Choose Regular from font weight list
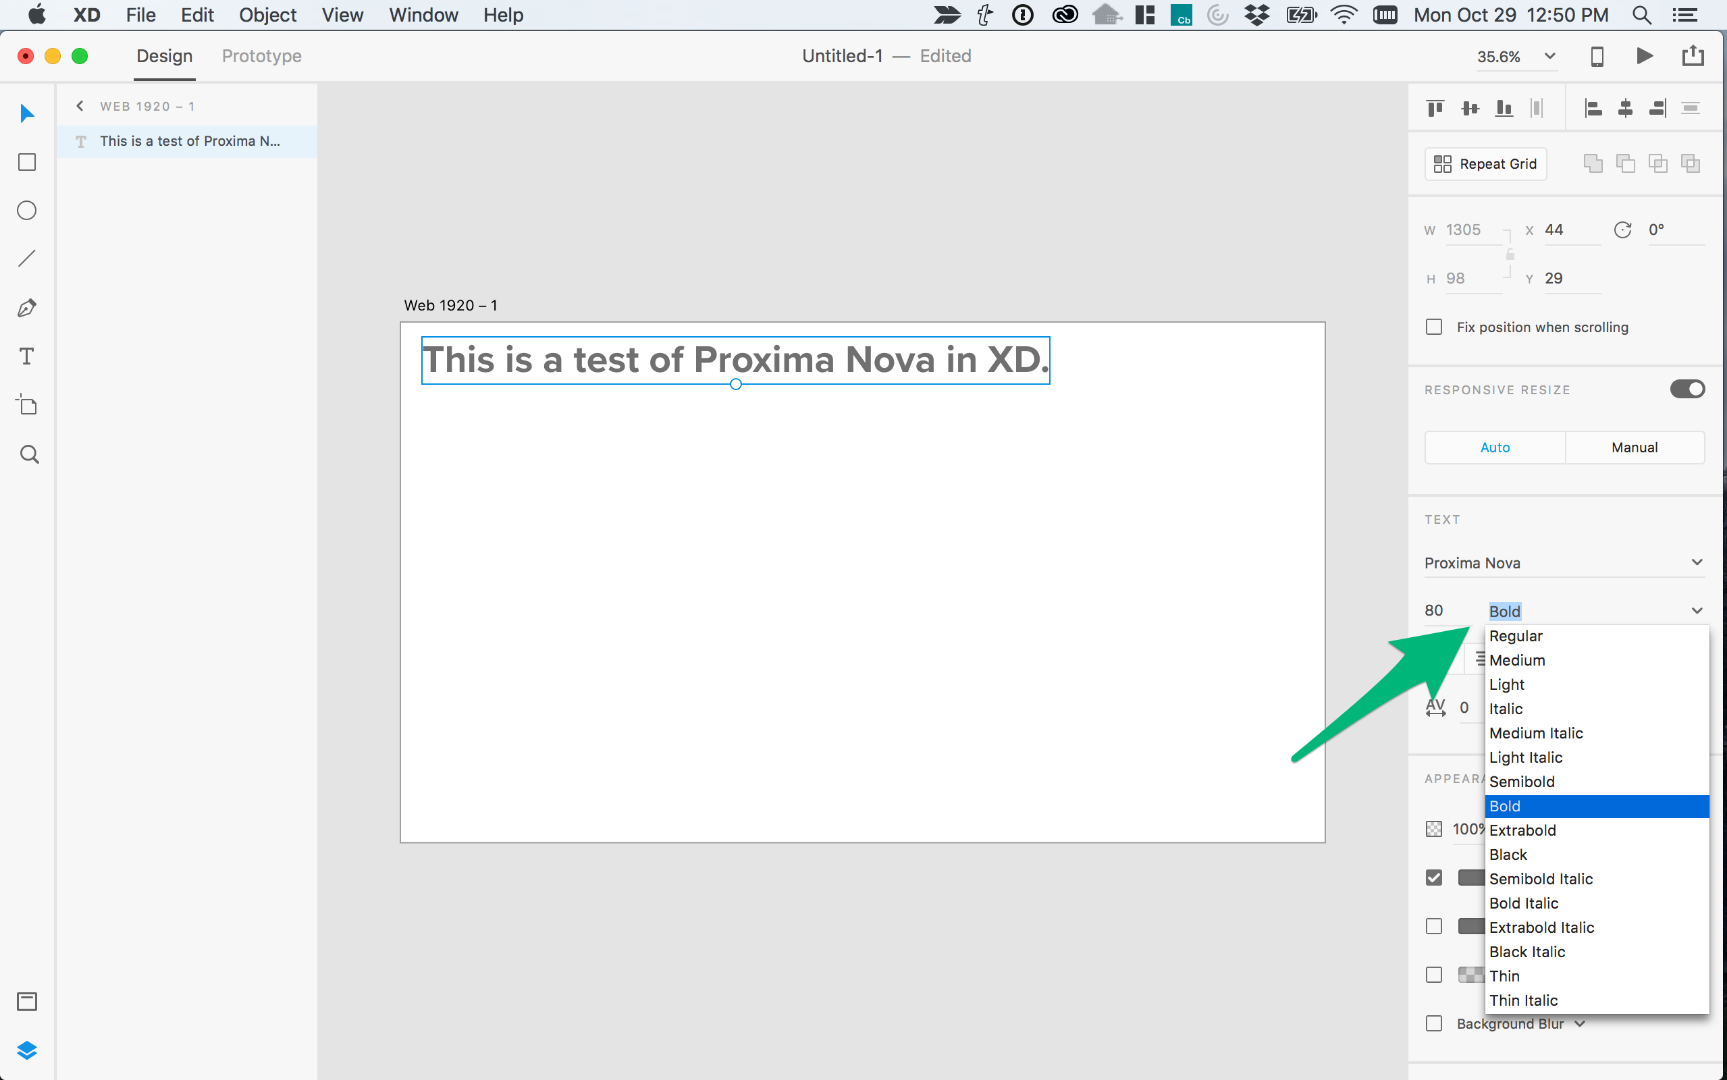Screen dimensions: 1727x1080 pyautogui.click(x=1597, y=636)
